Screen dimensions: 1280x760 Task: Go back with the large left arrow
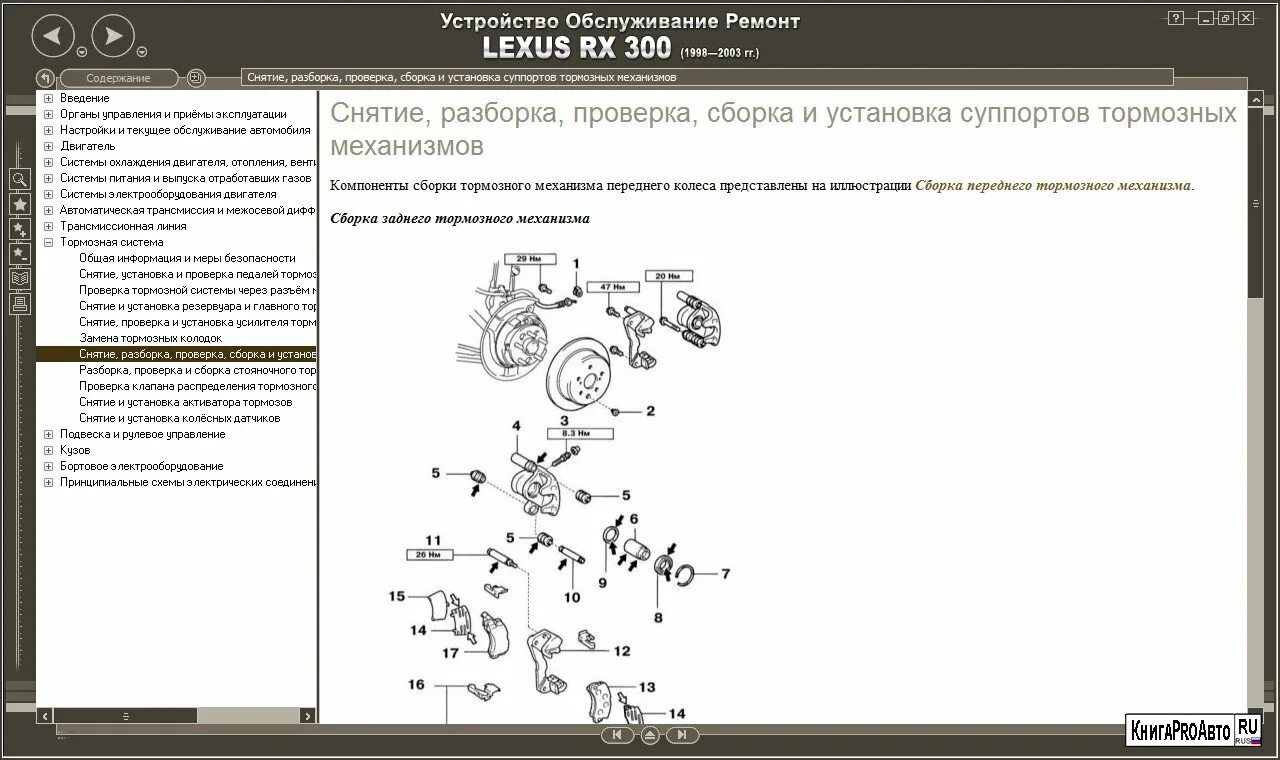[x=53, y=37]
